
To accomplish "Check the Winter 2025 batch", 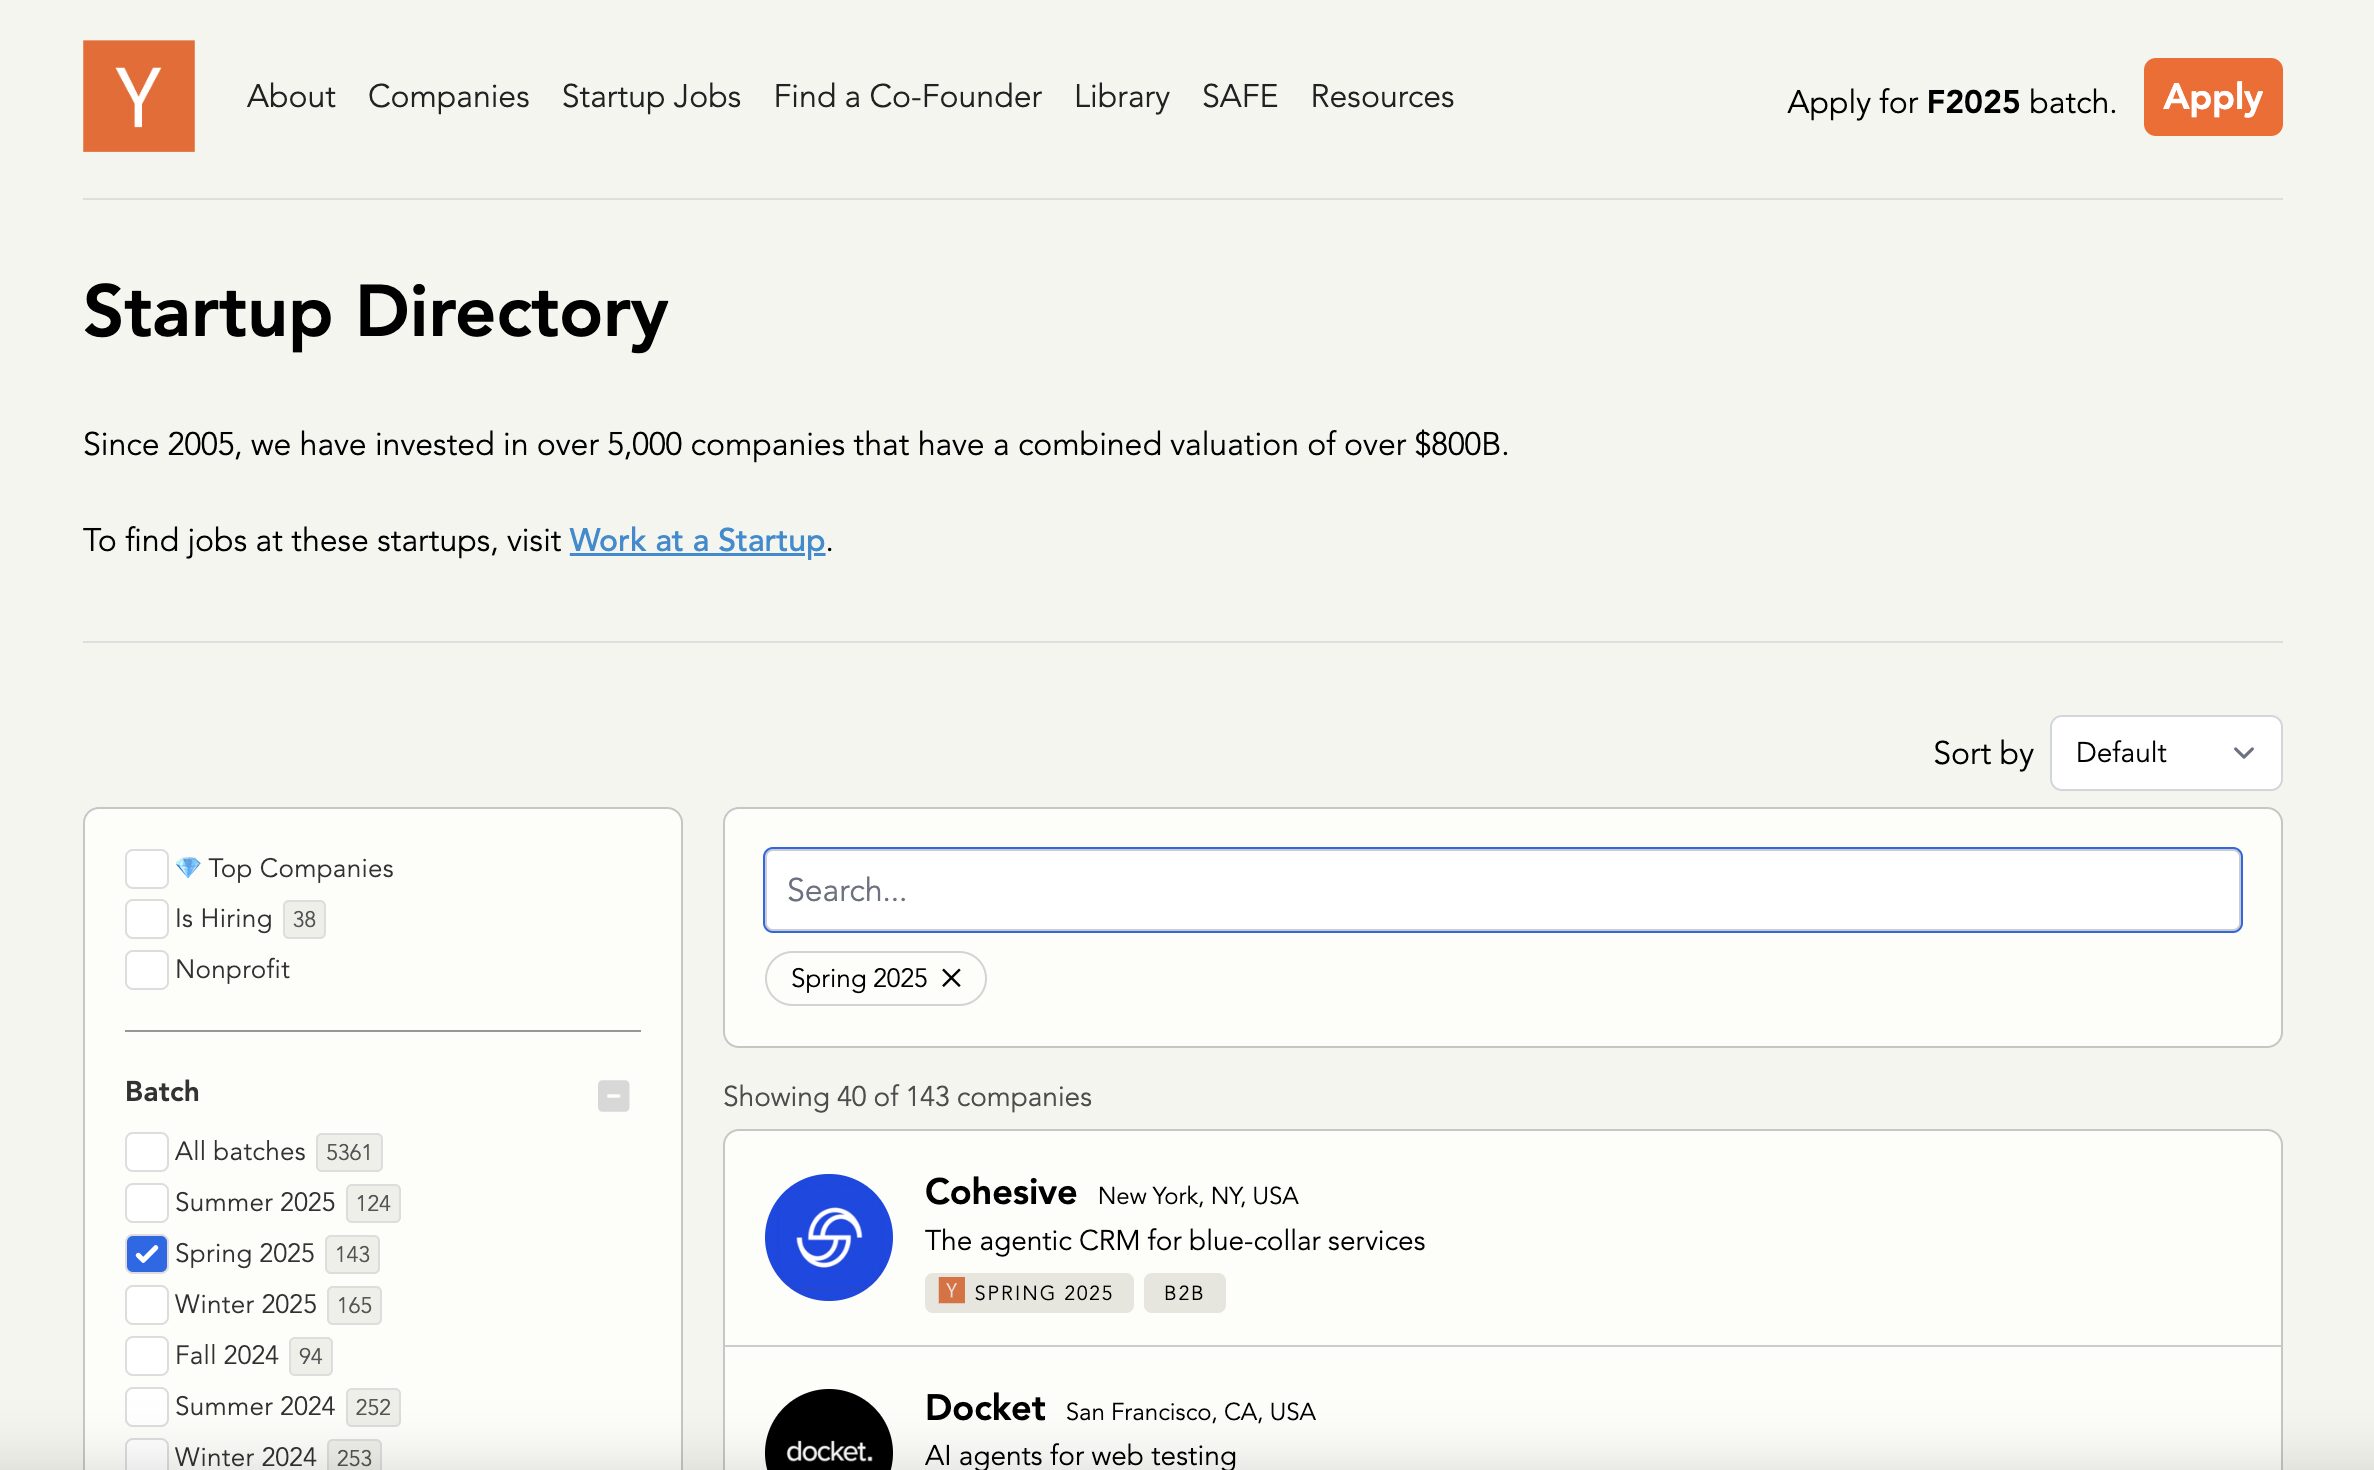I will point(146,1304).
